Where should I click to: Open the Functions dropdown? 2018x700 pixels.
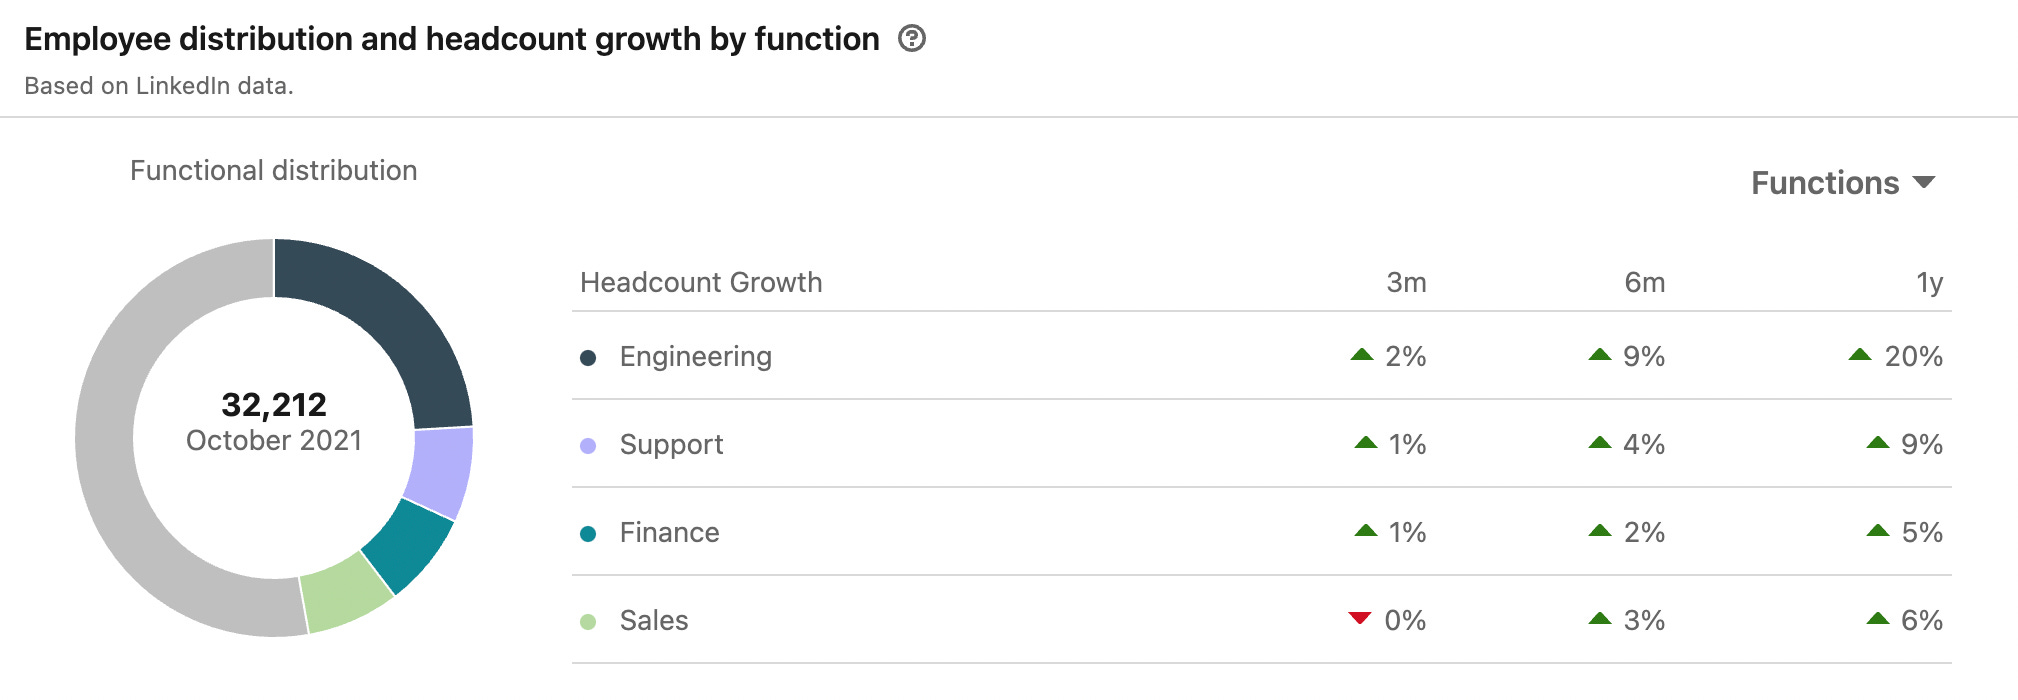click(1843, 183)
